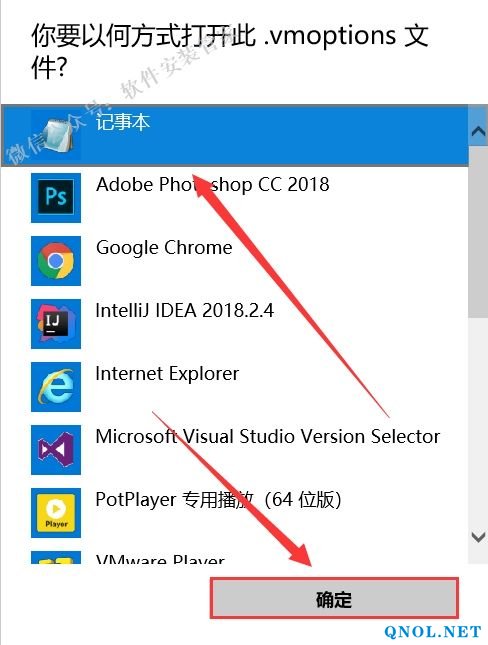The width and height of the screenshot is (488, 645).
Task: Select Microsoft Visual Studio Version Selector
Action: tap(235, 450)
